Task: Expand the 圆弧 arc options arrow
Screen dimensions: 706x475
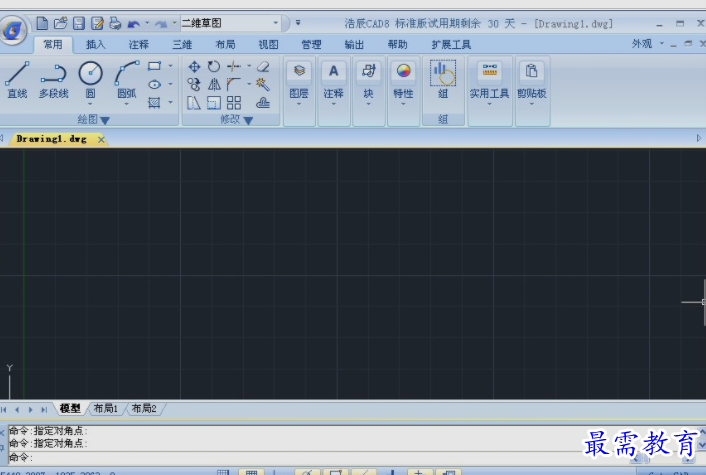Action: (x=127, y=104)
